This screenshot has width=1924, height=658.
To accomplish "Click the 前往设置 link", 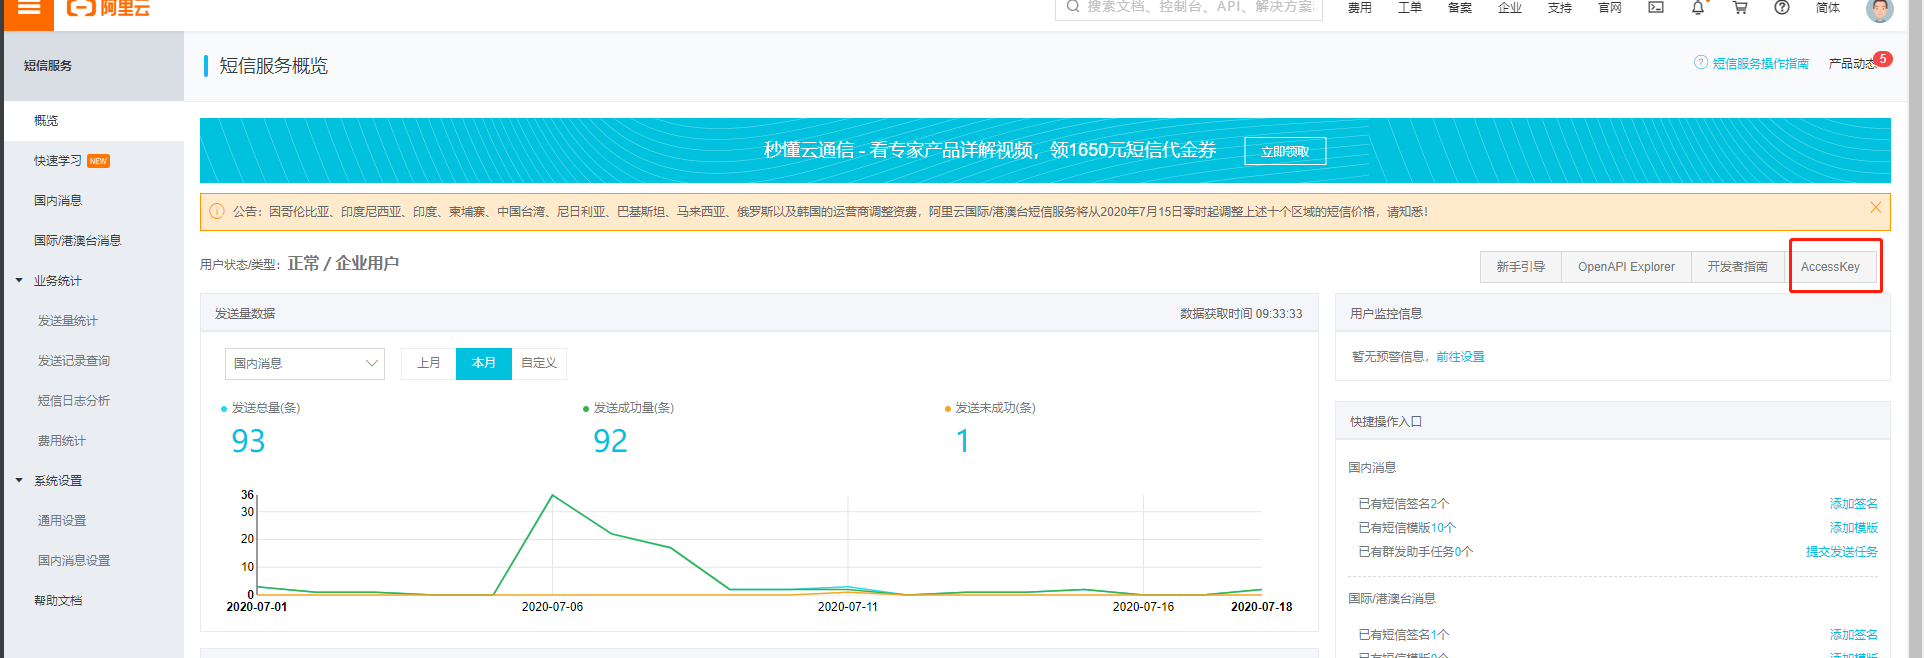I will tap(1460, 357).
